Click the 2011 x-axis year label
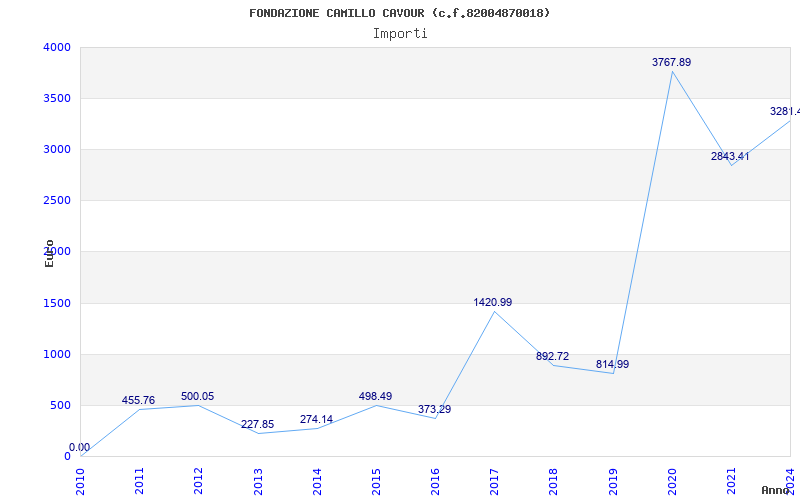800x500 pixels. (x=140, y=481)
